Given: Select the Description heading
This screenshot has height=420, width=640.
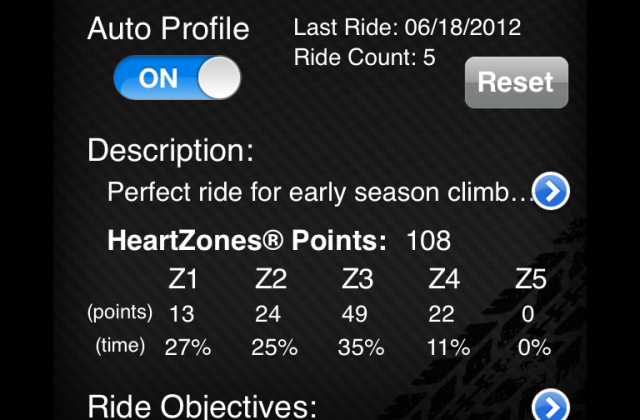Looking at the screenshot, I should click(x=171, y=151).
